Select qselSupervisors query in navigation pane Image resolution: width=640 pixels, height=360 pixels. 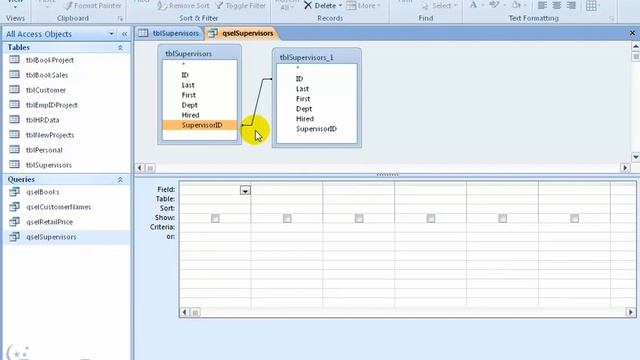(x=66, y=237)
